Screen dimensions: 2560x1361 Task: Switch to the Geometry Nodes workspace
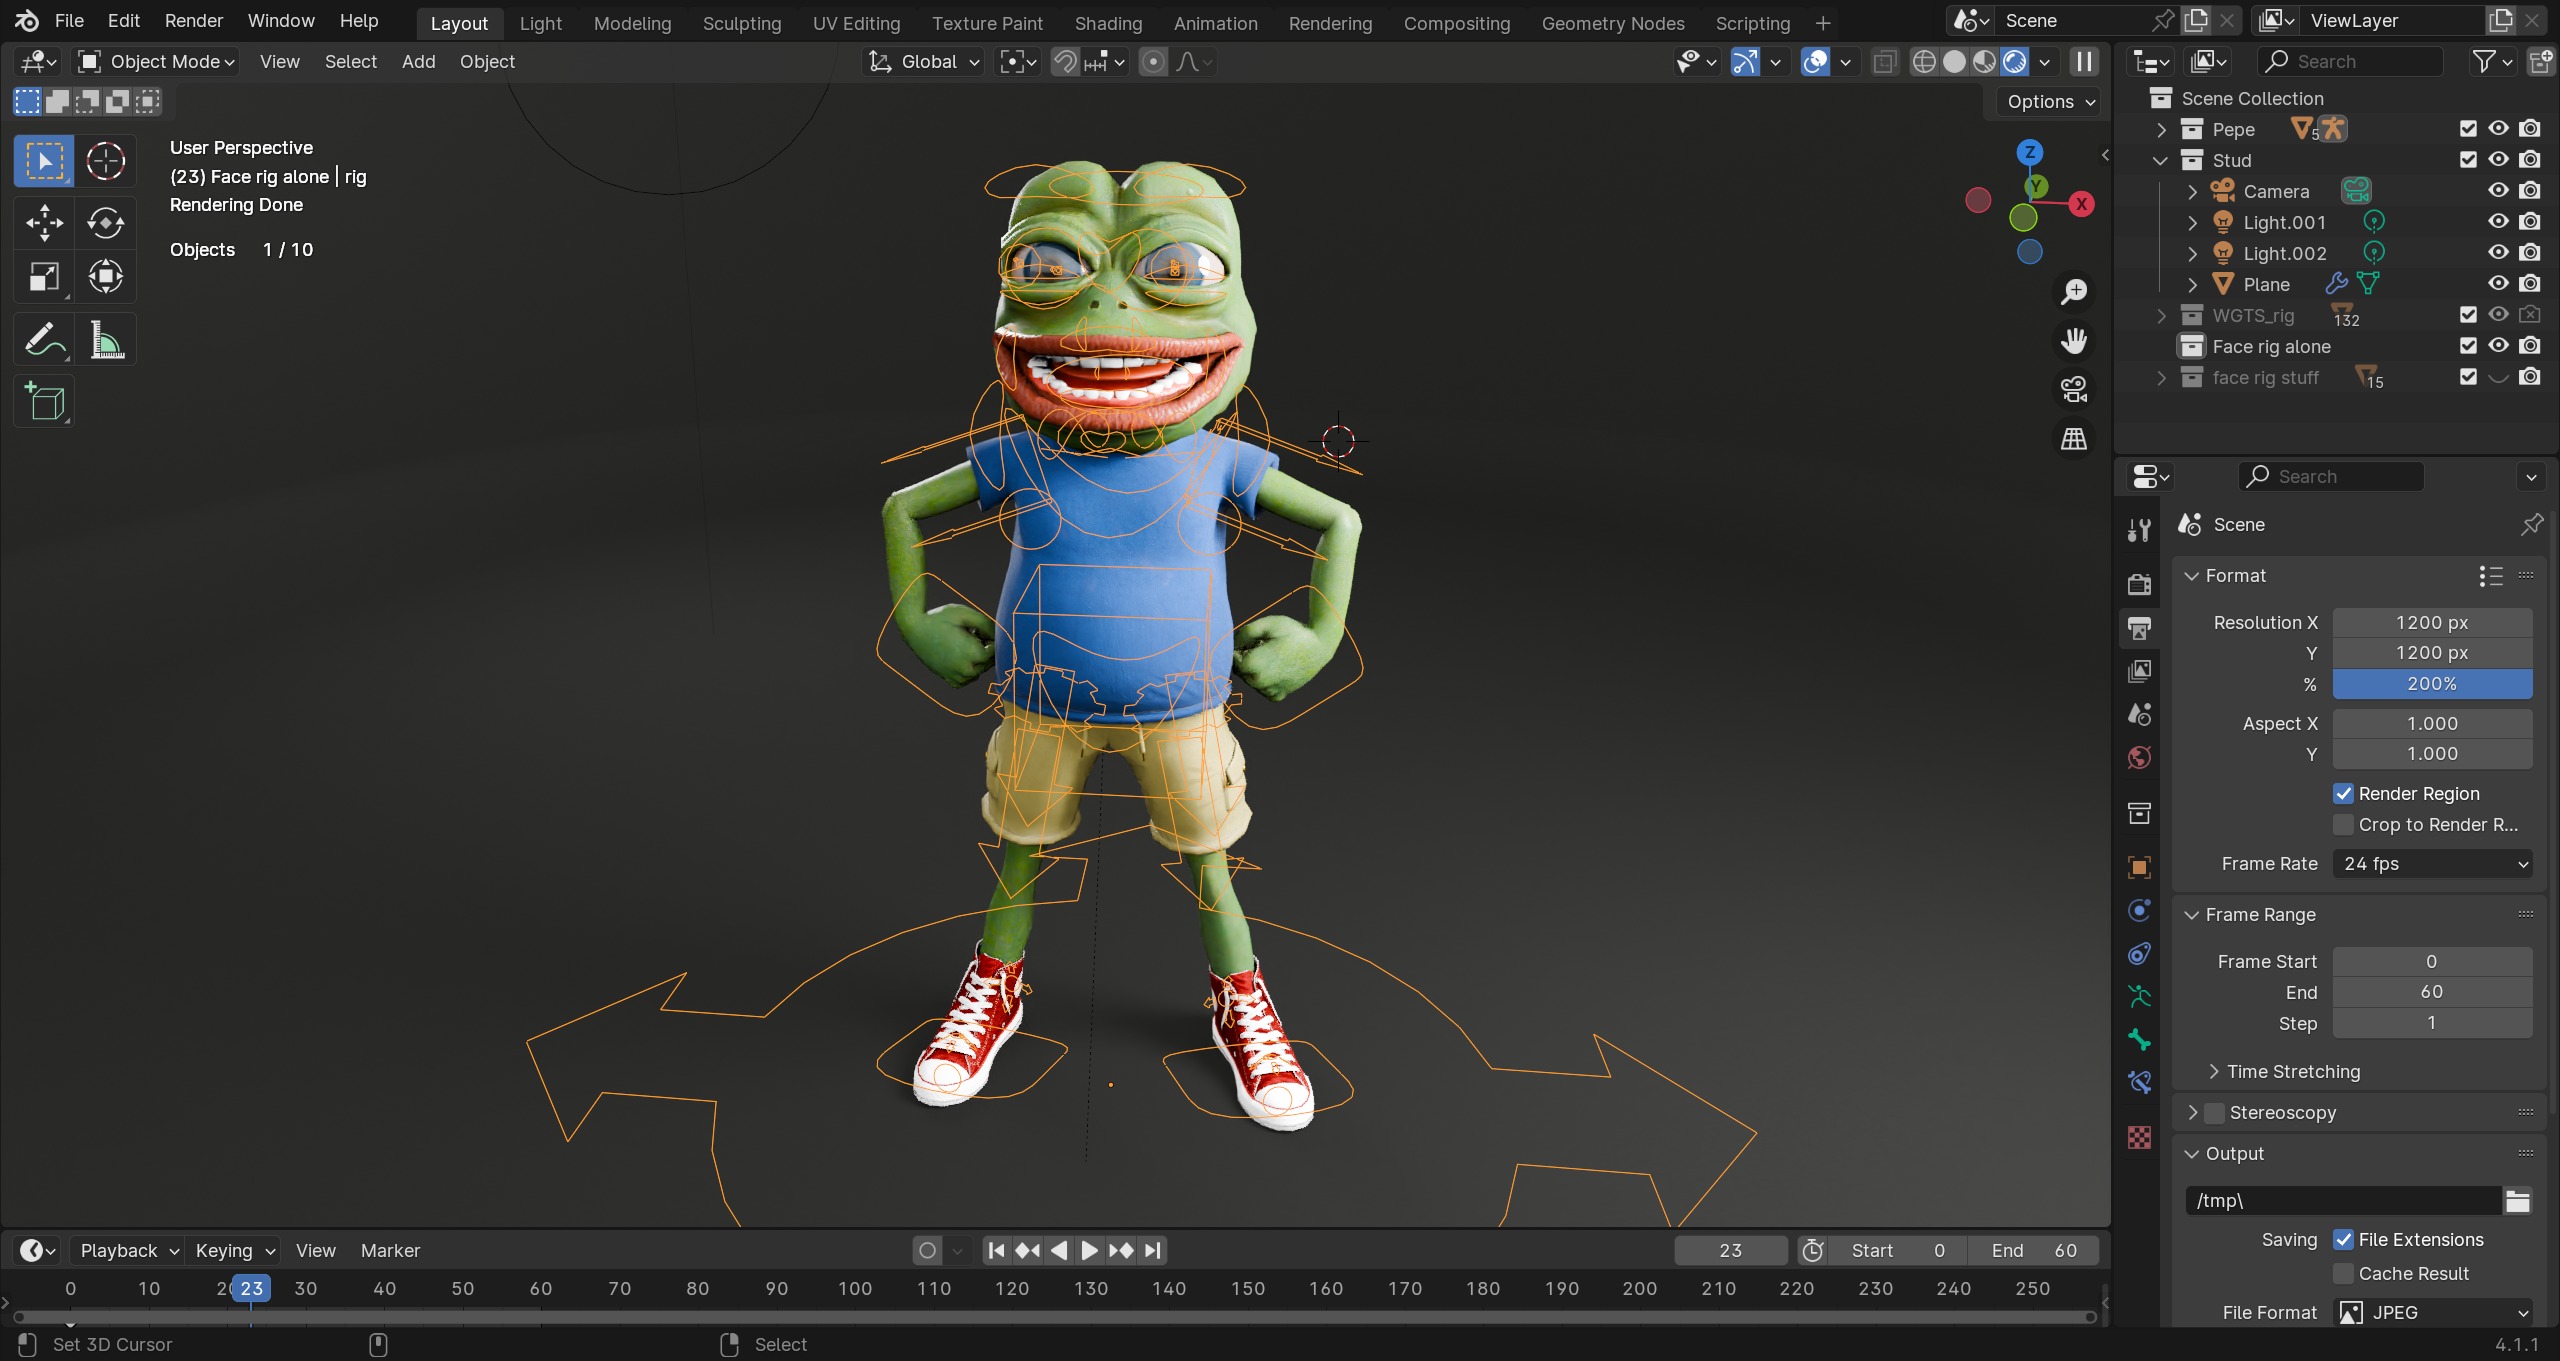point(1613,23)
